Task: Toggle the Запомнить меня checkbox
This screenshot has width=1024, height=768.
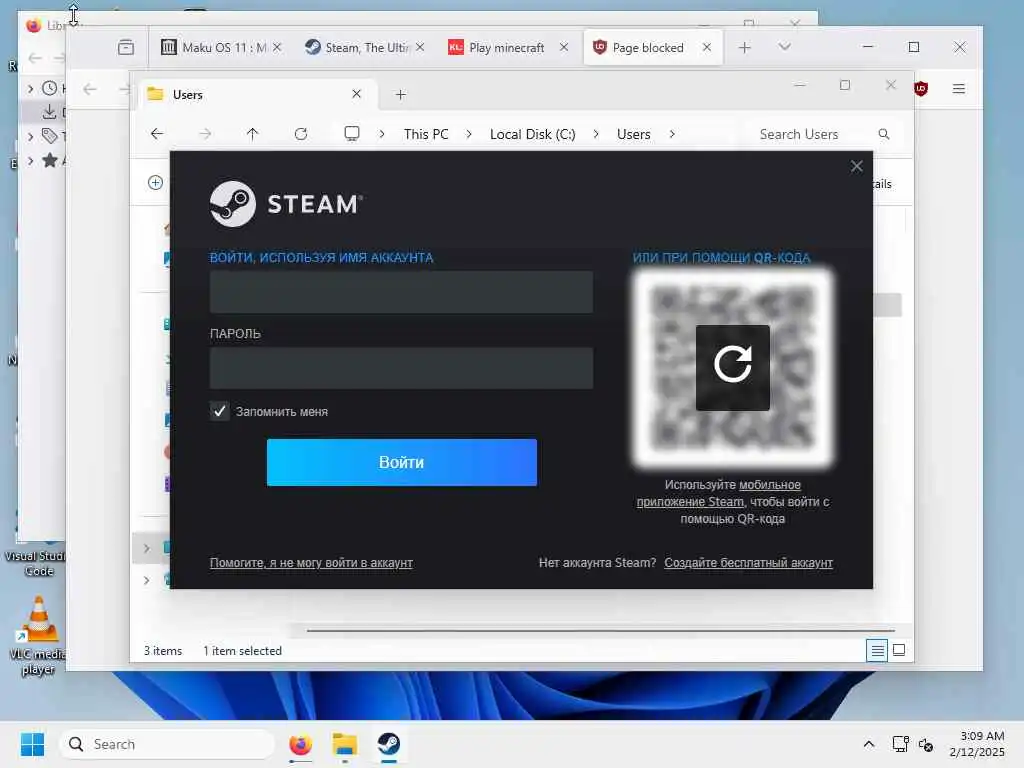Action: [x=219, y=411]
